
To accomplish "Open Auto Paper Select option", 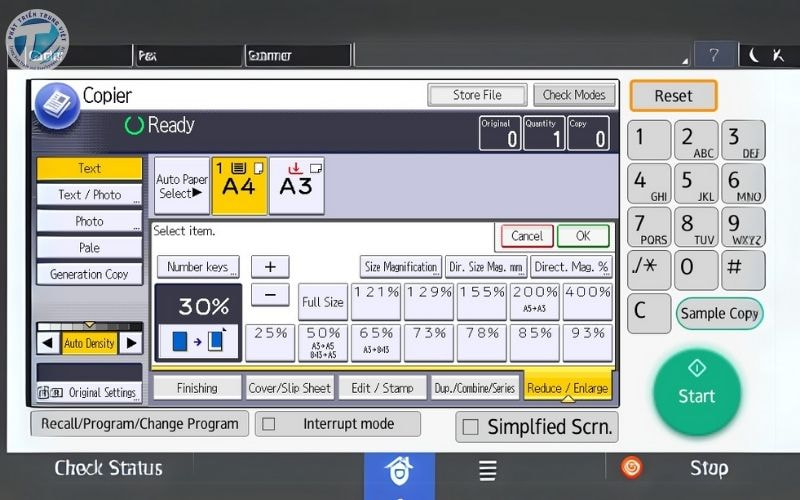I will (x=181, y=186).
